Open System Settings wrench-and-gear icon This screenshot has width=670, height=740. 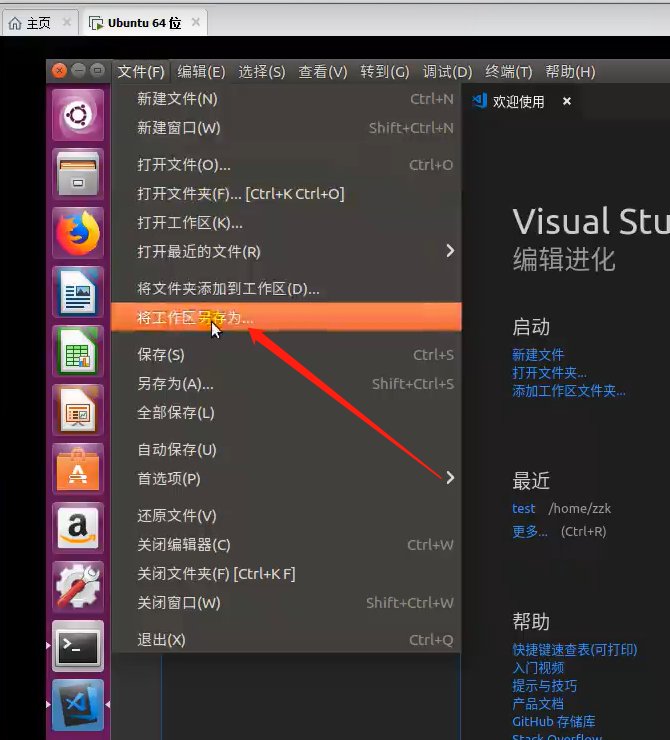pyautogui.click(x=78, y=587)
